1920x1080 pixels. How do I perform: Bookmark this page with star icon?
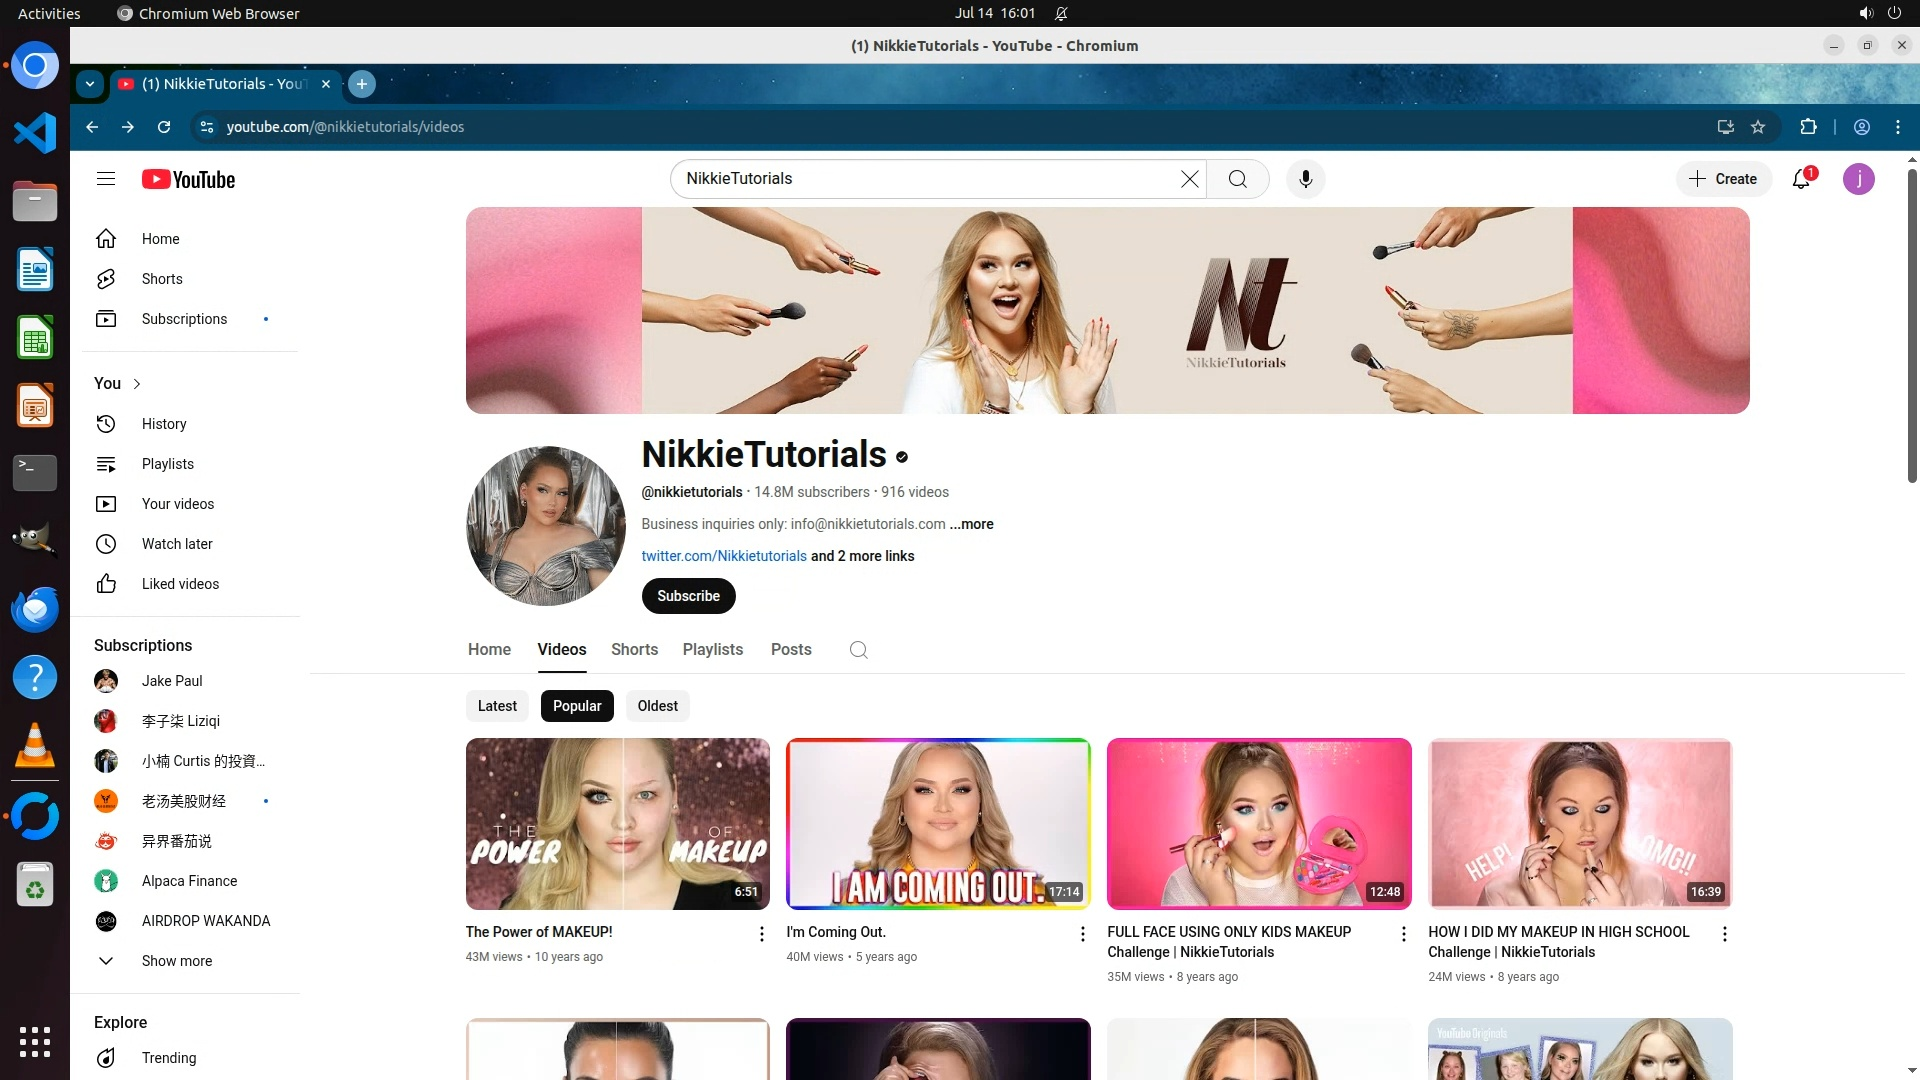(1758, 127)
